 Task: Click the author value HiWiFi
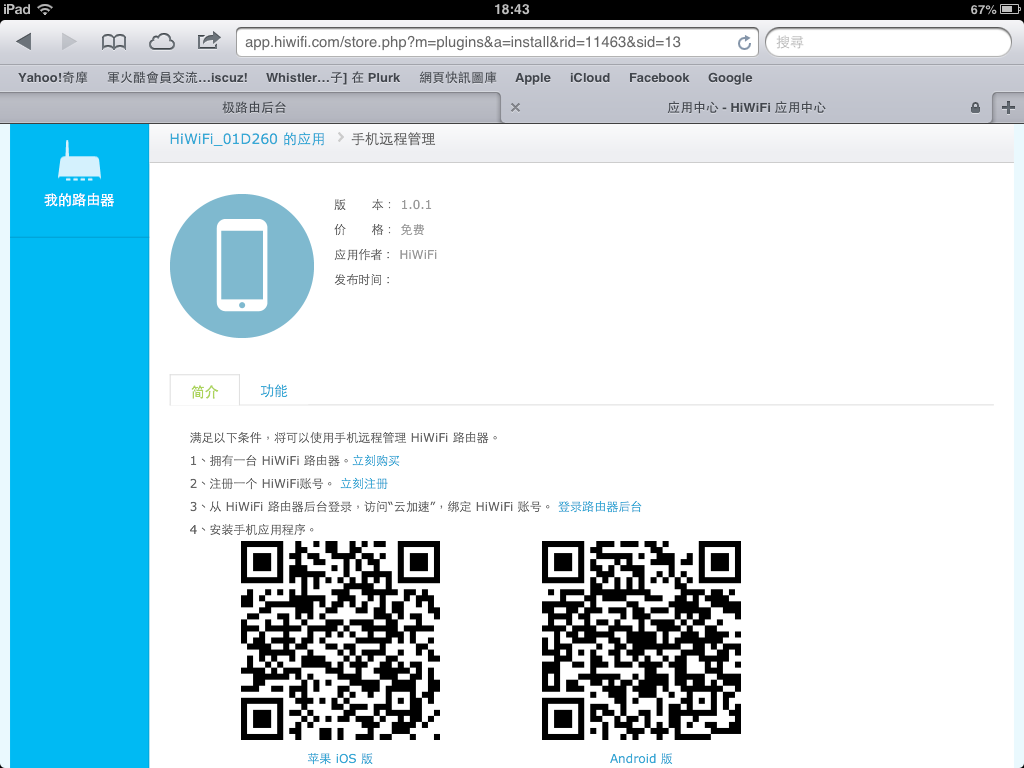(x=418, y=254)
